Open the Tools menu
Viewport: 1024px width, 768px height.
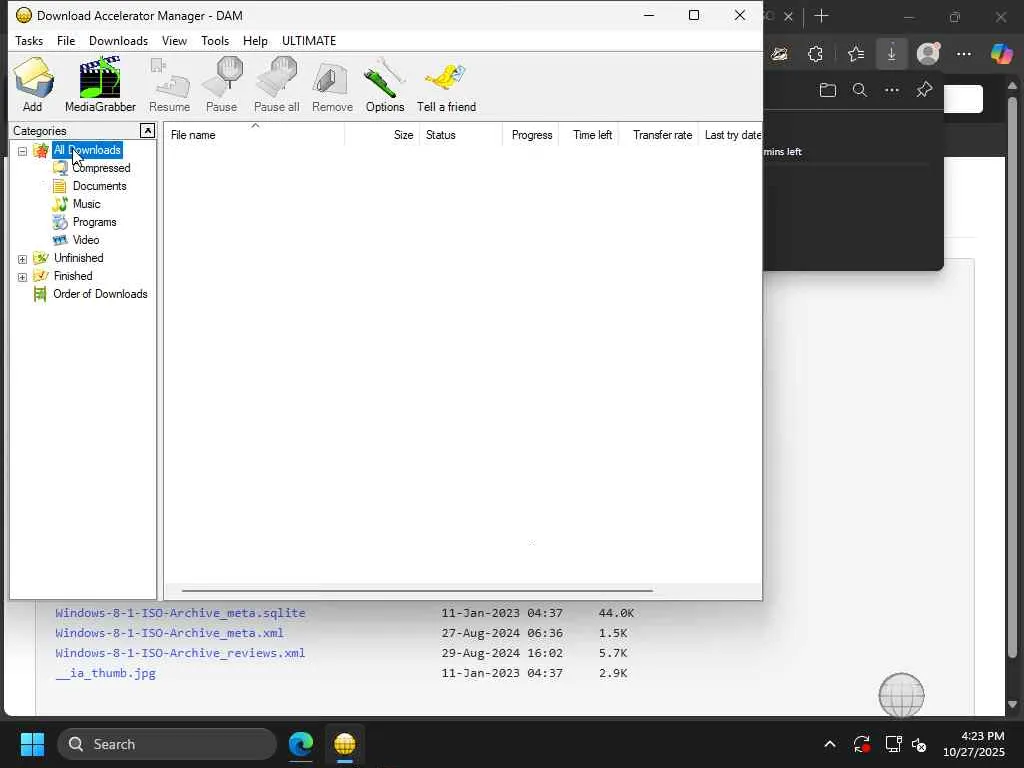(215, 40)
